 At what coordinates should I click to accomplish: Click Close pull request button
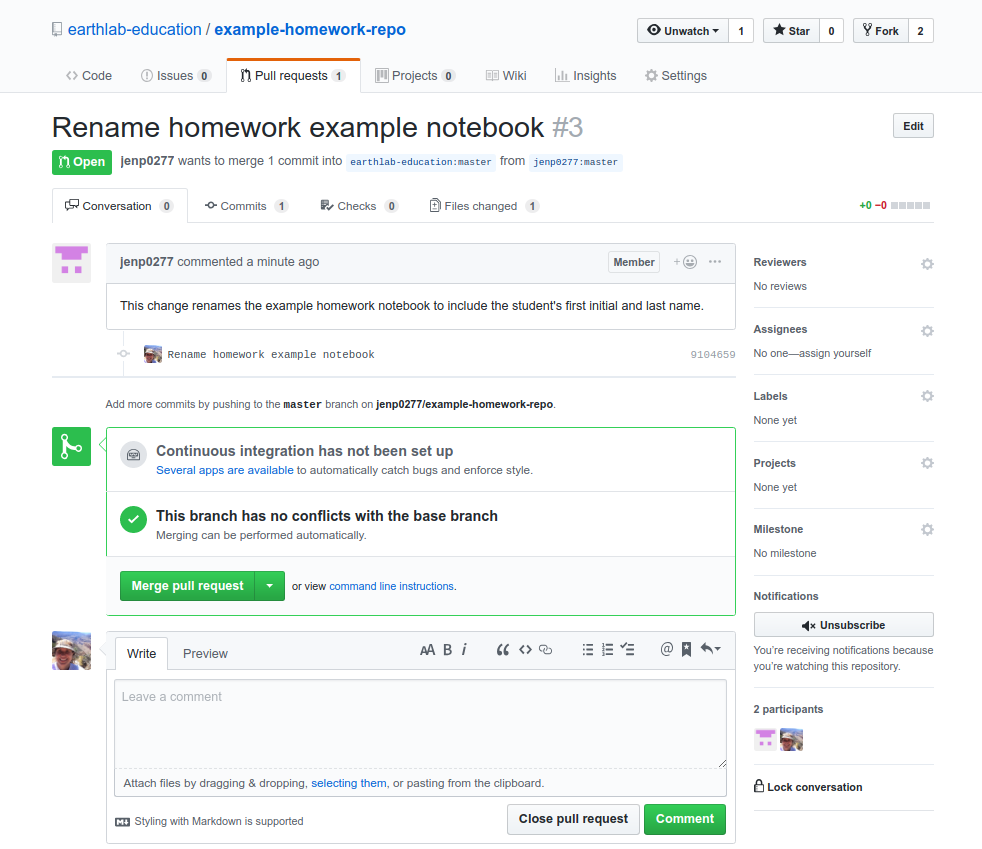573,819
